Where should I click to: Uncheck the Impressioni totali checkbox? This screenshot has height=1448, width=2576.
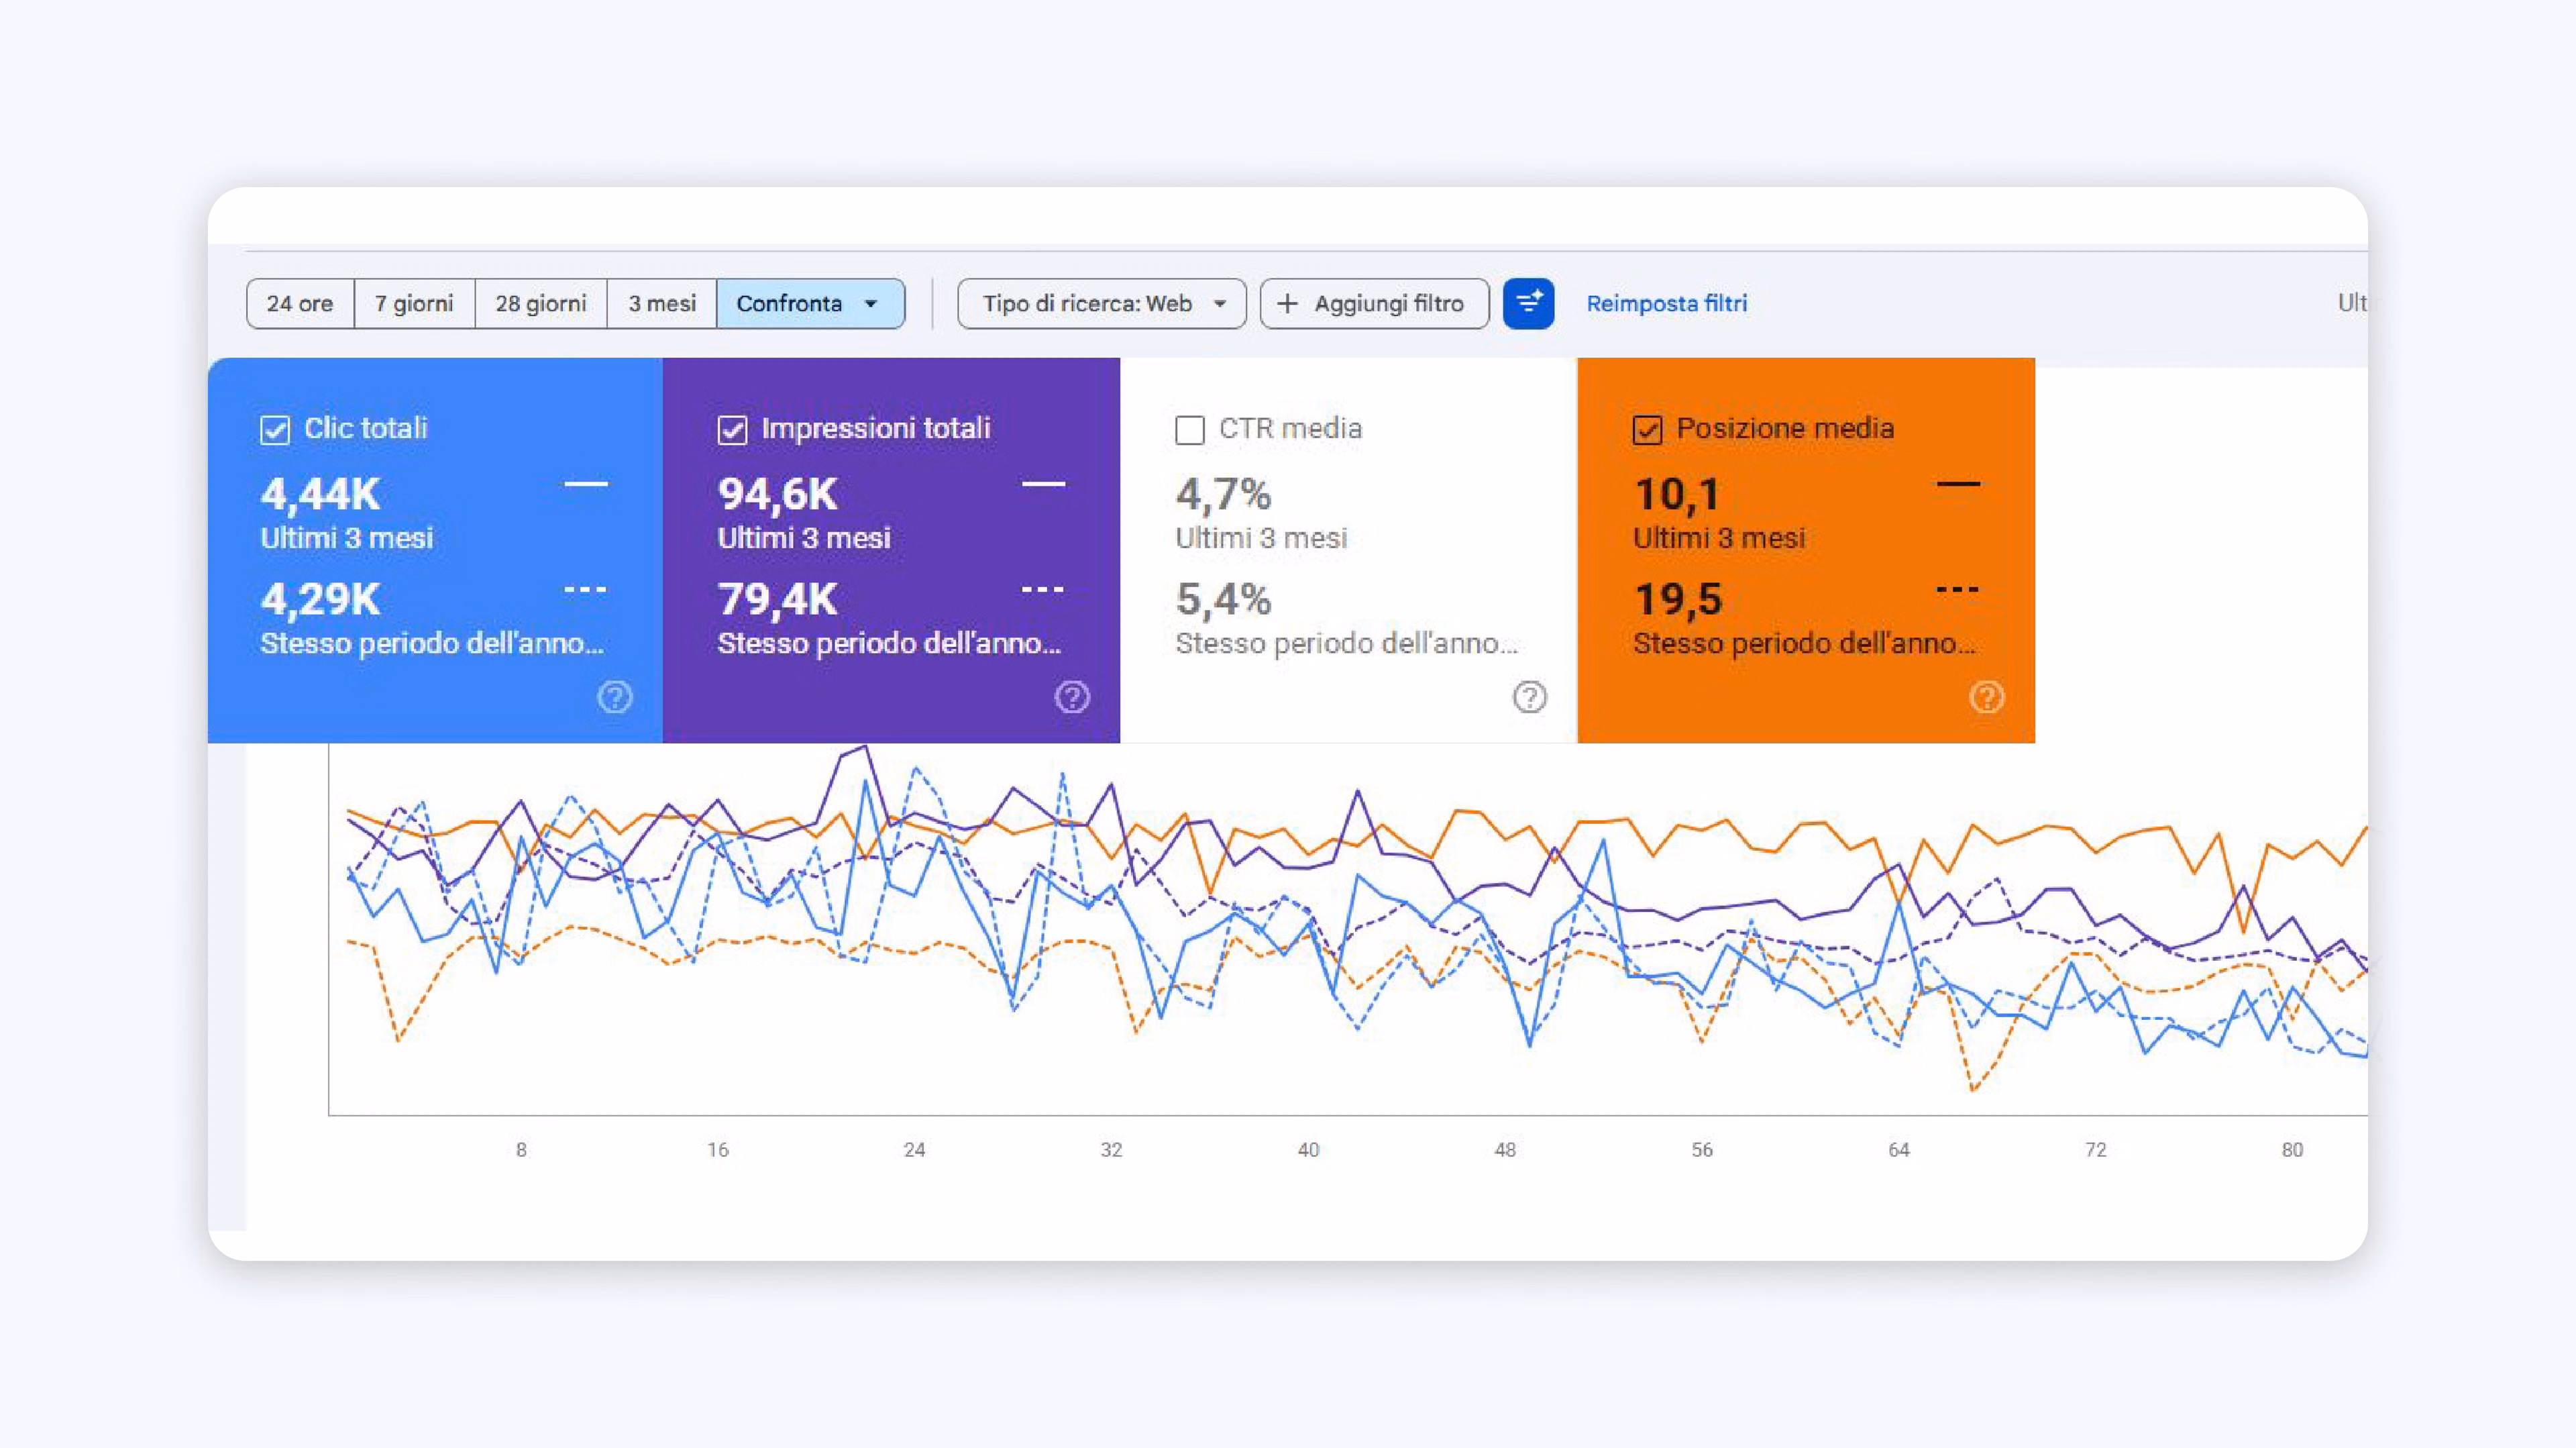coord(732,430)
